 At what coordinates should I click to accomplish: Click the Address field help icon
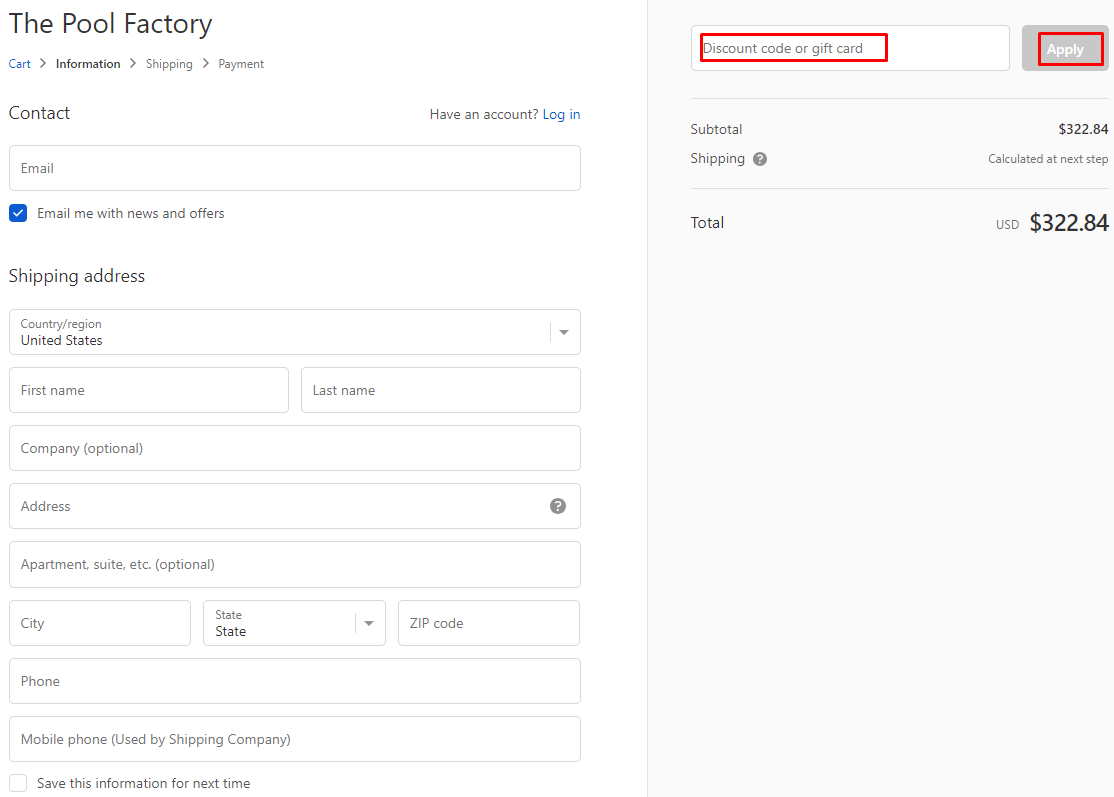coord(558,506)
